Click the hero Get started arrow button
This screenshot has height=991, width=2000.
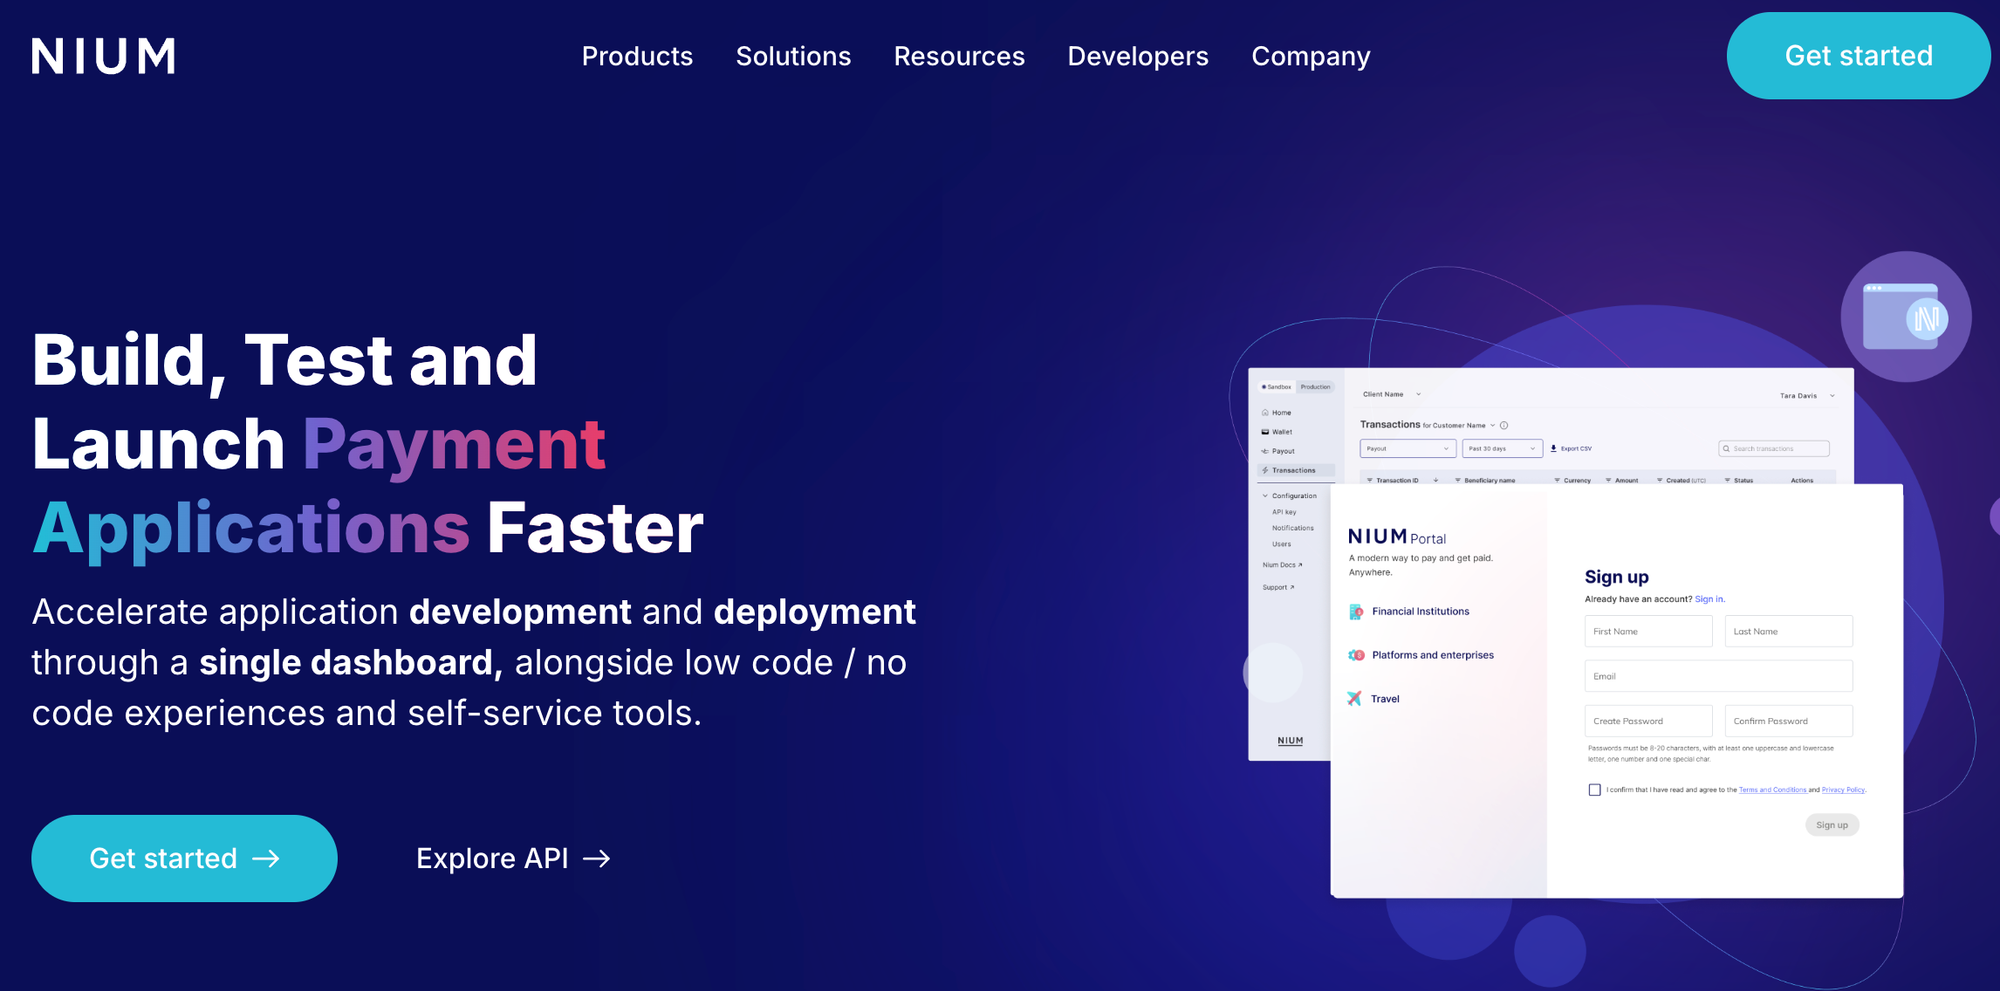point(184,858)
